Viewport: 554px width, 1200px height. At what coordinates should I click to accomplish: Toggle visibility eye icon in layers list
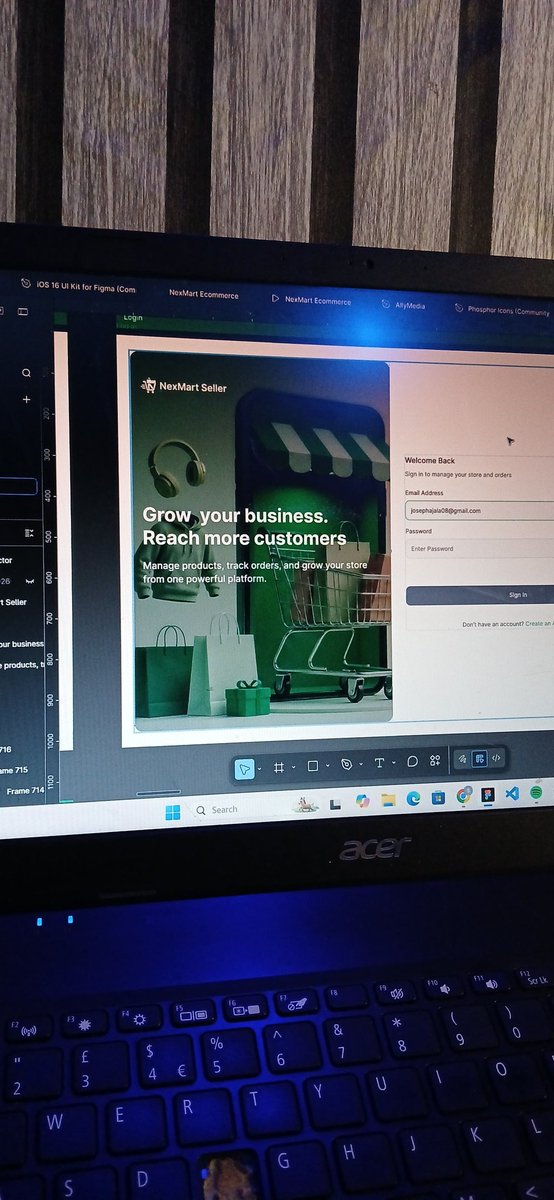click(30, 581)
